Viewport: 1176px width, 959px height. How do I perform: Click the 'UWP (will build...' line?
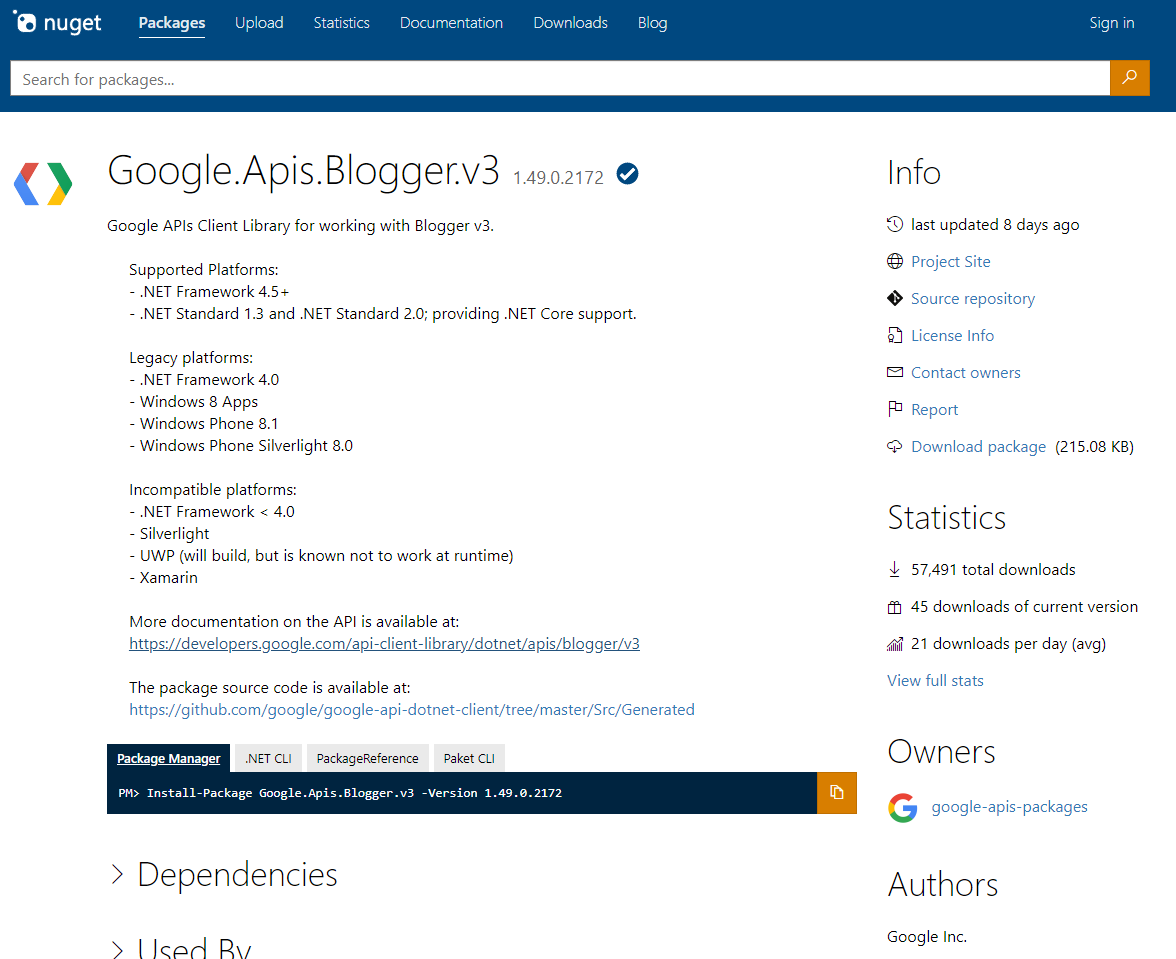[321, 556]
